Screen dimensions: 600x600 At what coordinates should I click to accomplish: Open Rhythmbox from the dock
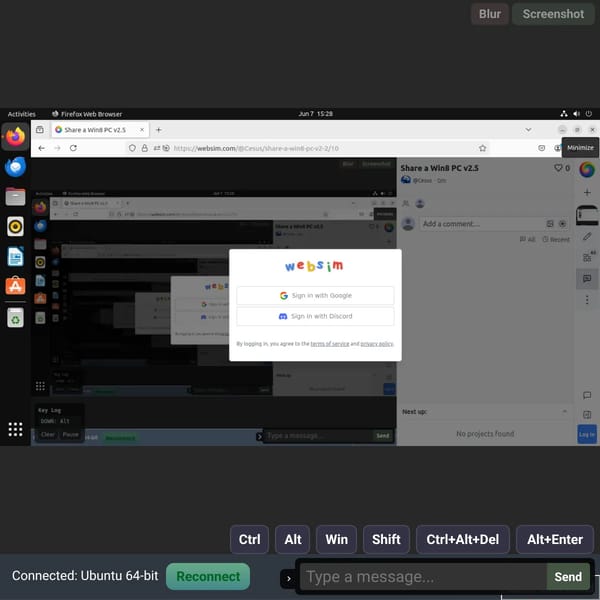coord(15,227)
